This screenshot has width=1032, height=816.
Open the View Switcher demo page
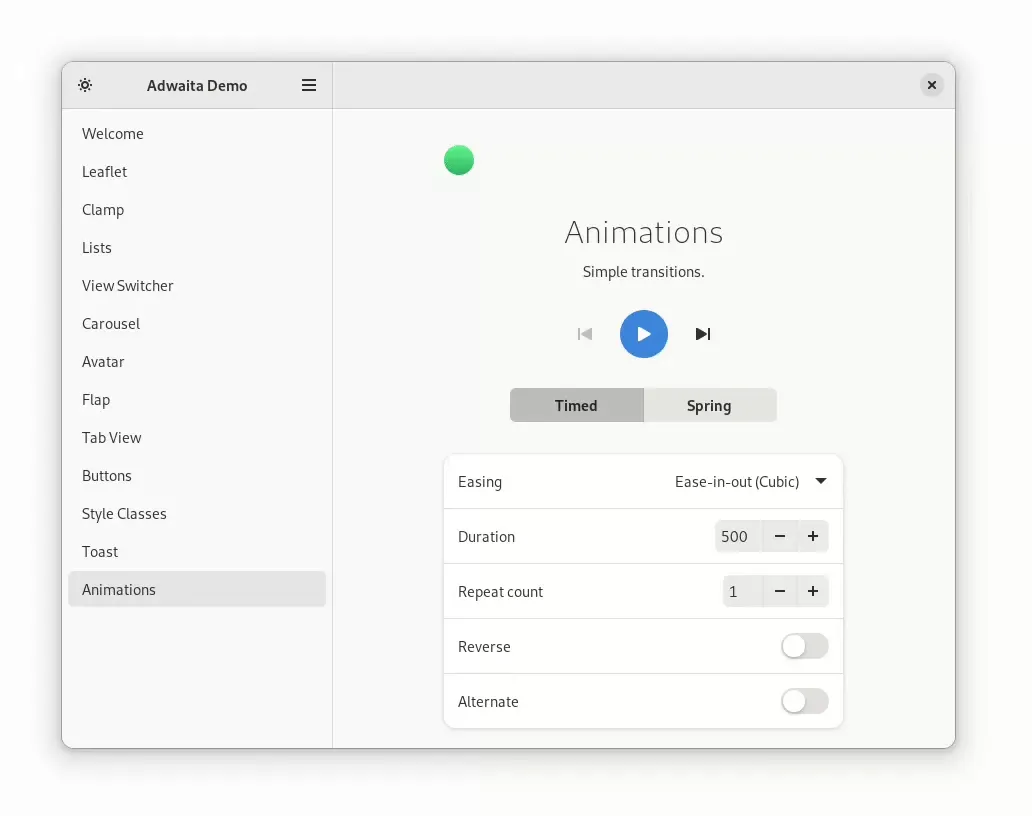click(128, 286)
